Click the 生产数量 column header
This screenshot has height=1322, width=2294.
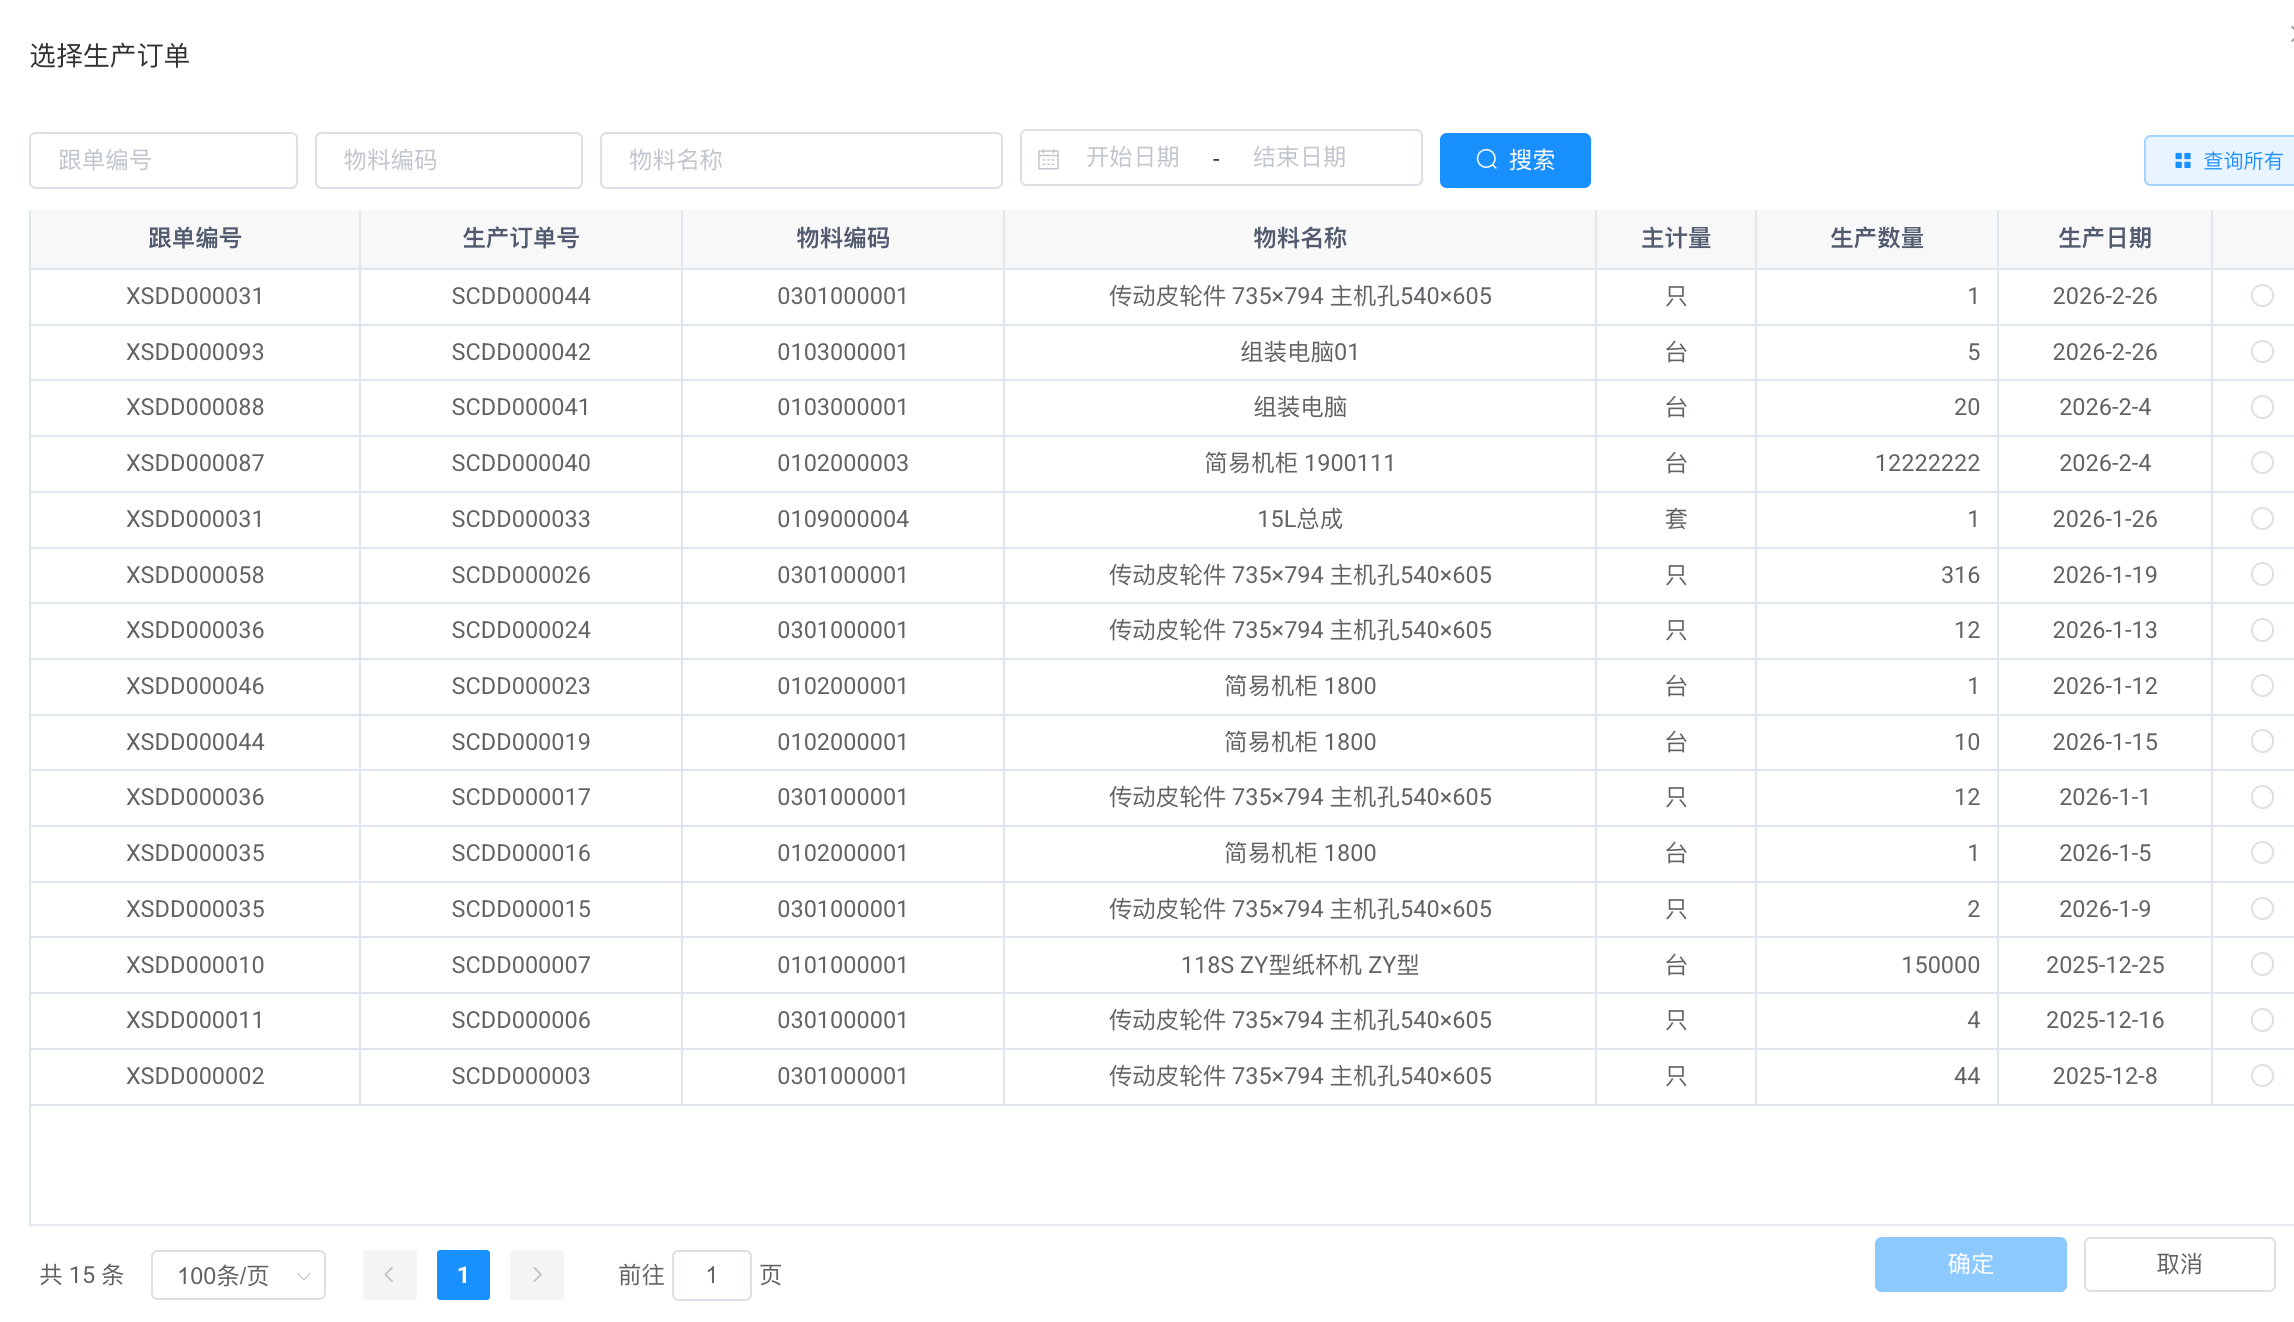click(1876, 238)
